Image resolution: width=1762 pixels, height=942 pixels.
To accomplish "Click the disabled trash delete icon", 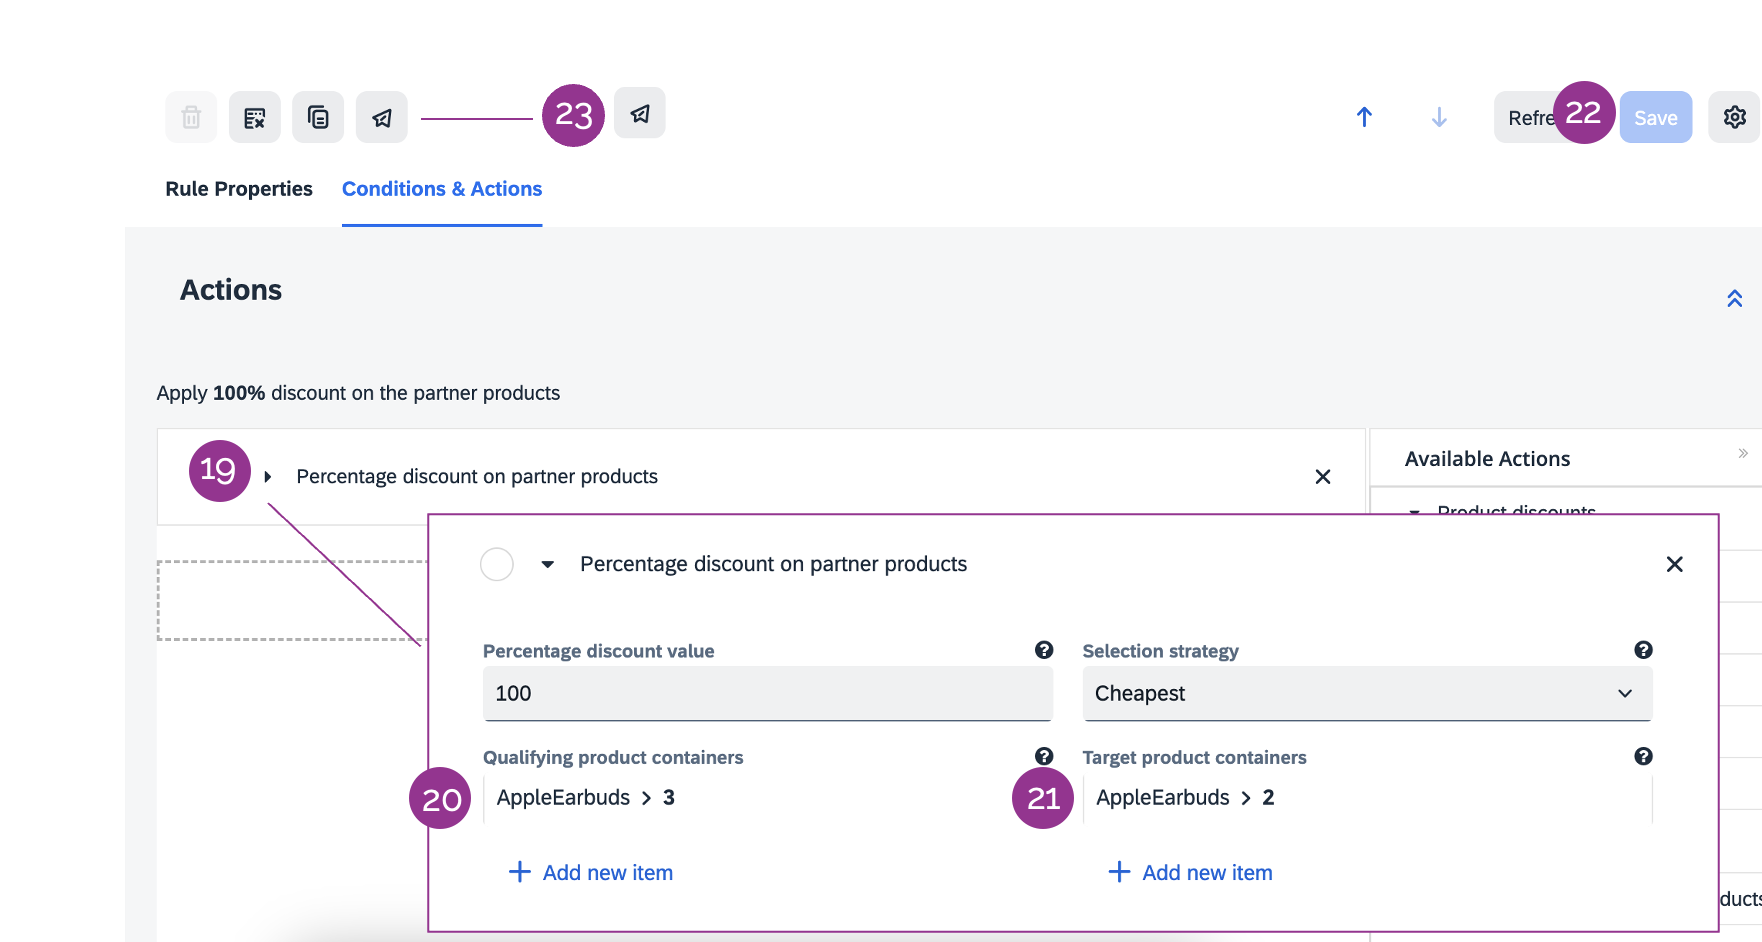I will pyautogui.click(x=191, y=118).
